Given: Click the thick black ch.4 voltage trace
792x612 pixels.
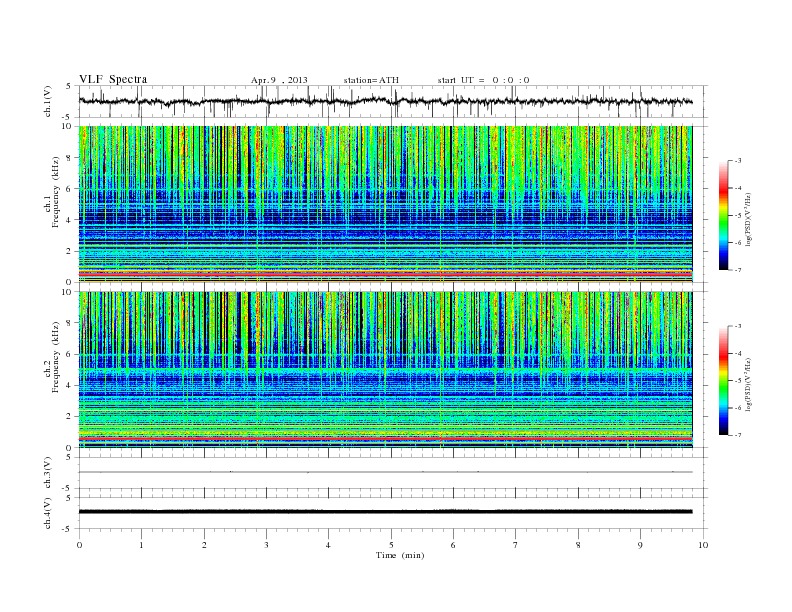Looking at the screenshot, I should click(x=385, y=512).
